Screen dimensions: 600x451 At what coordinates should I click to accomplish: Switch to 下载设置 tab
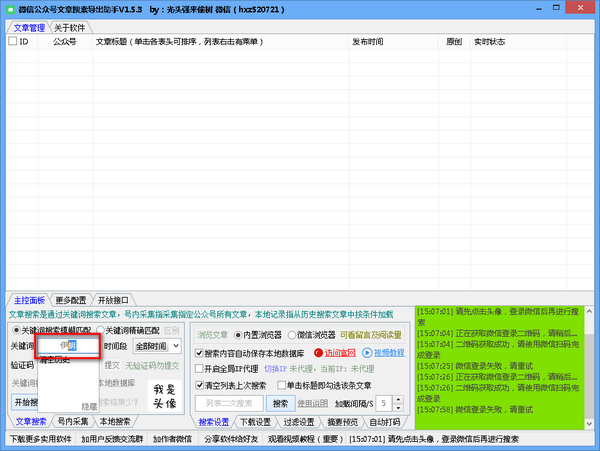pos(256,422)
